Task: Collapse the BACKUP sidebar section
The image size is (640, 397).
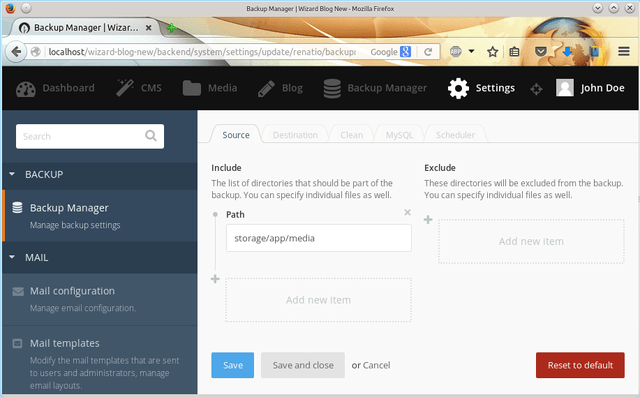Action: pyautogui.click(x=100, y=175)
